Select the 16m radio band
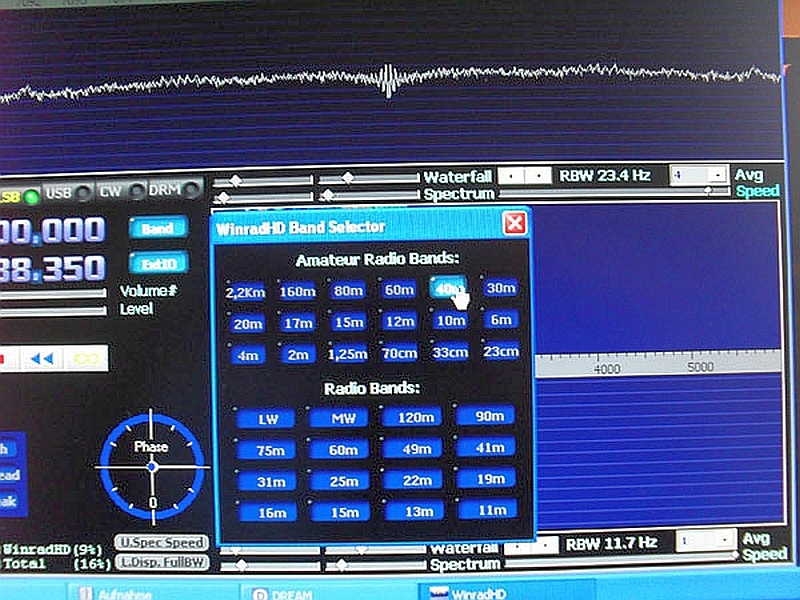800x600 pixels. tap(269, 512)
